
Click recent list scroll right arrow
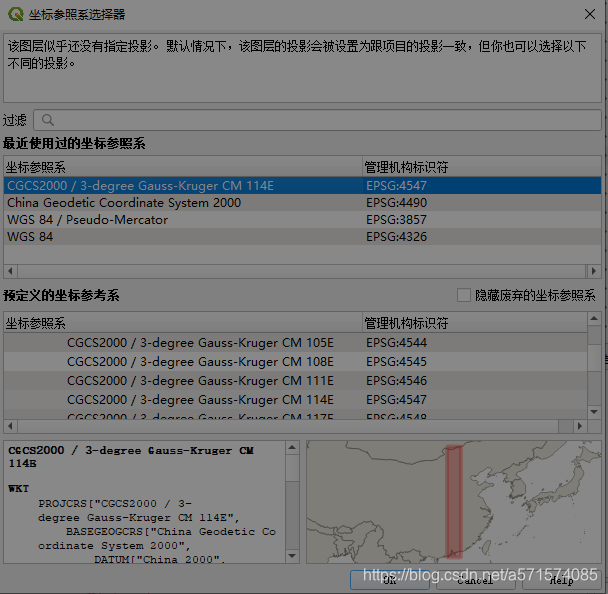coord(594,271)
